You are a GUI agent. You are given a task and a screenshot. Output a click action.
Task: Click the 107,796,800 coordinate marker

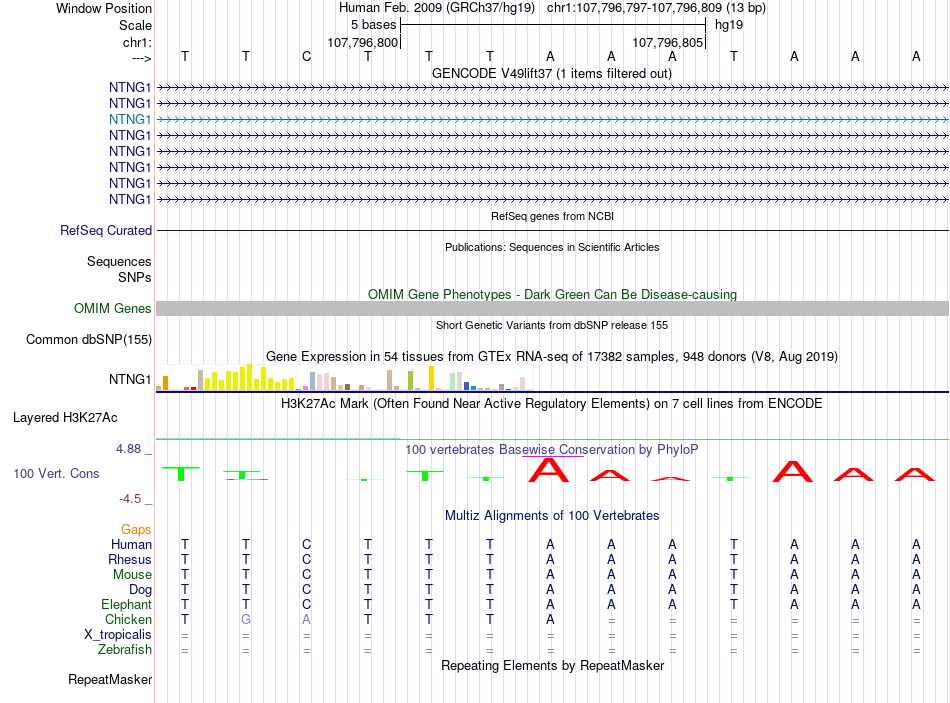pyautogui.click(x=362, y=42)
